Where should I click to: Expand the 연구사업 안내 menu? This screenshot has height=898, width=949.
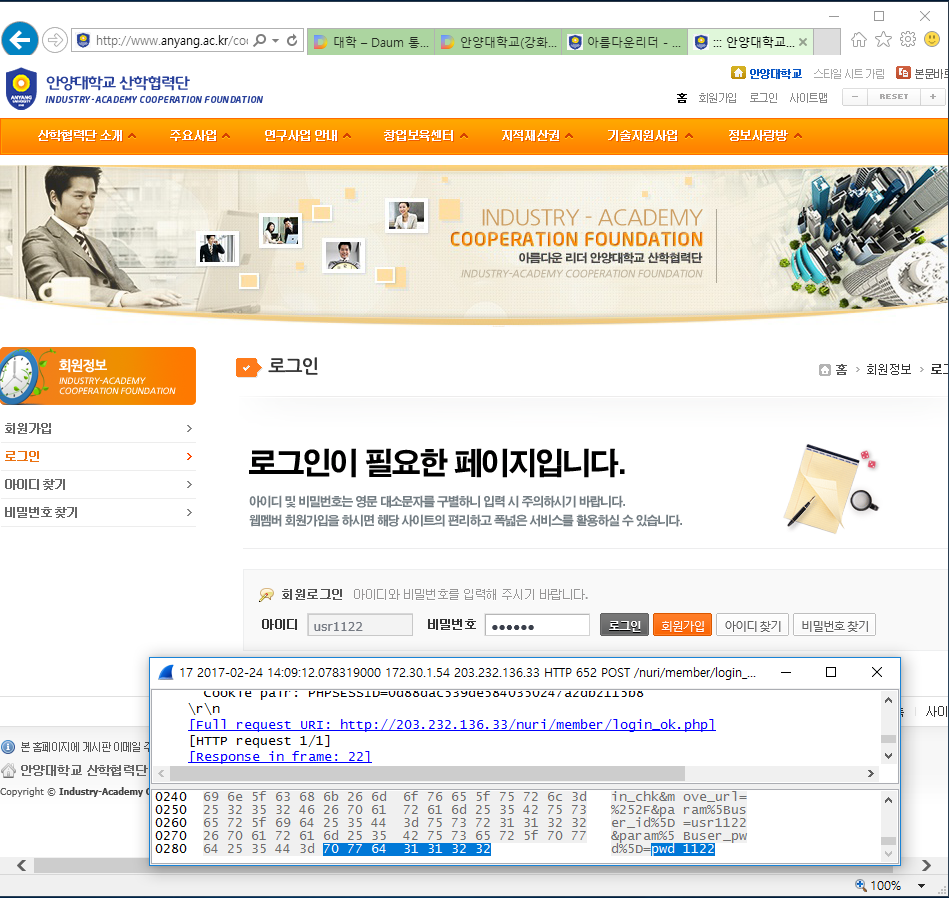(x=307, y=136)
